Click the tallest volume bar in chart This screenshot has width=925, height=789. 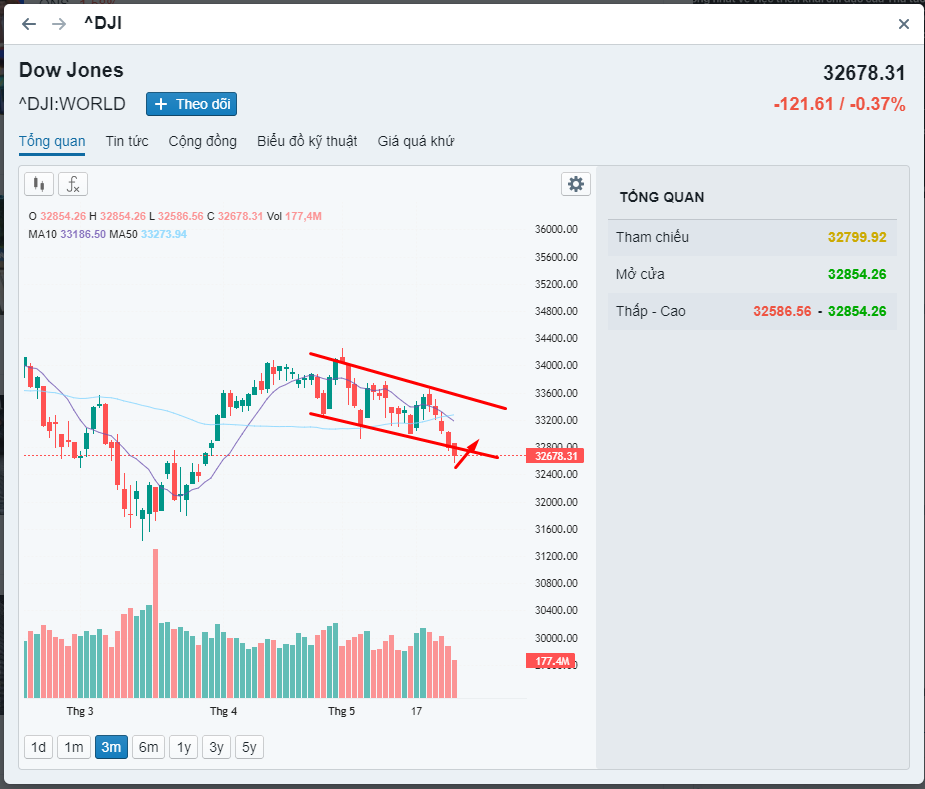(156, 623)
